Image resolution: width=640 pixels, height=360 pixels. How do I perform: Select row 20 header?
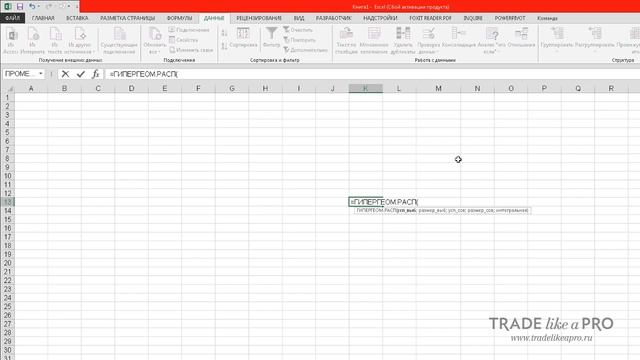[7, 263]
